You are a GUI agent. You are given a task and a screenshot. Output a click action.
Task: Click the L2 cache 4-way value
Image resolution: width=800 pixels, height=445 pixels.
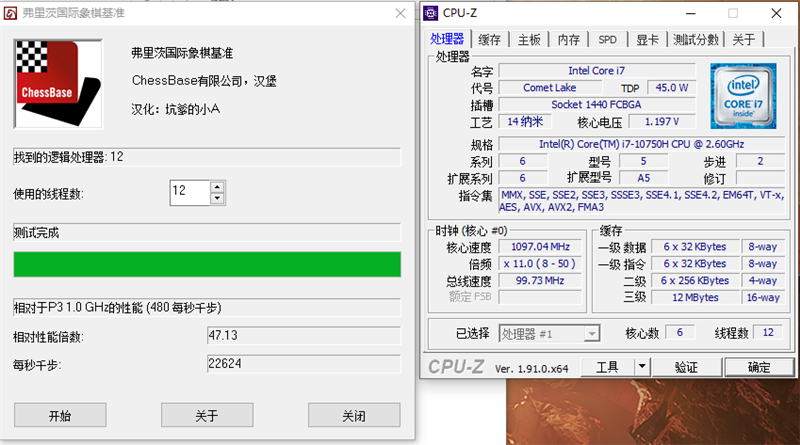pyautogui.click(x=763, y=280)
